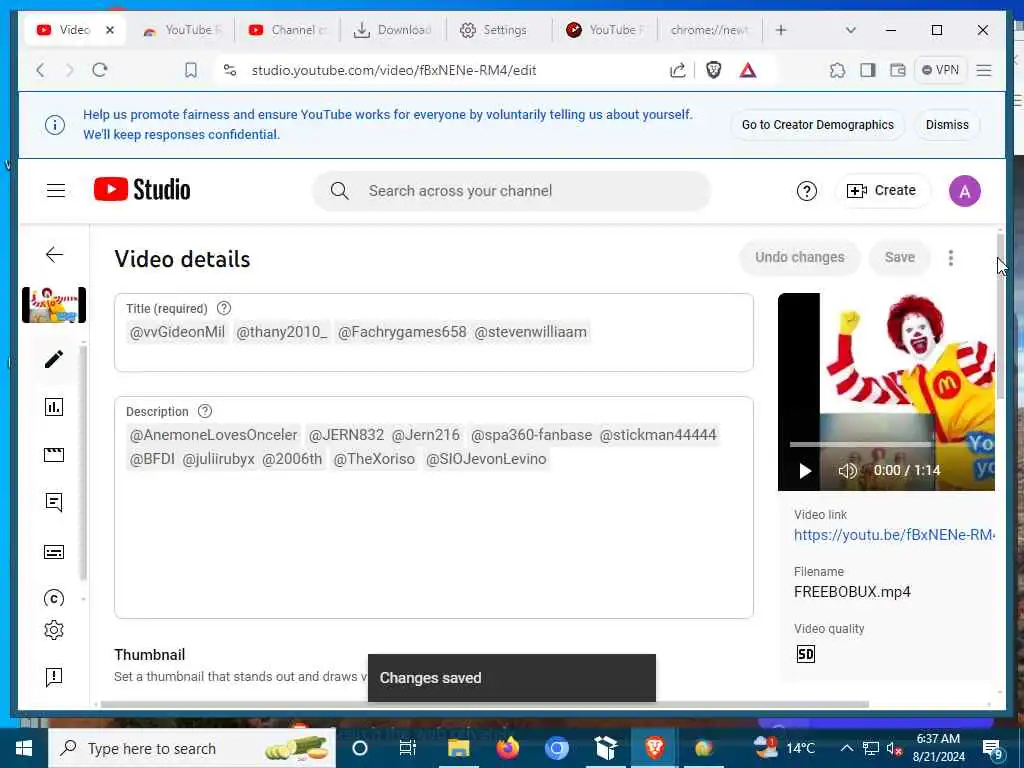Open the browser Extensions puzzle icon
Image resolution: width=1024 pixels, height=768 pixels.
837,70
